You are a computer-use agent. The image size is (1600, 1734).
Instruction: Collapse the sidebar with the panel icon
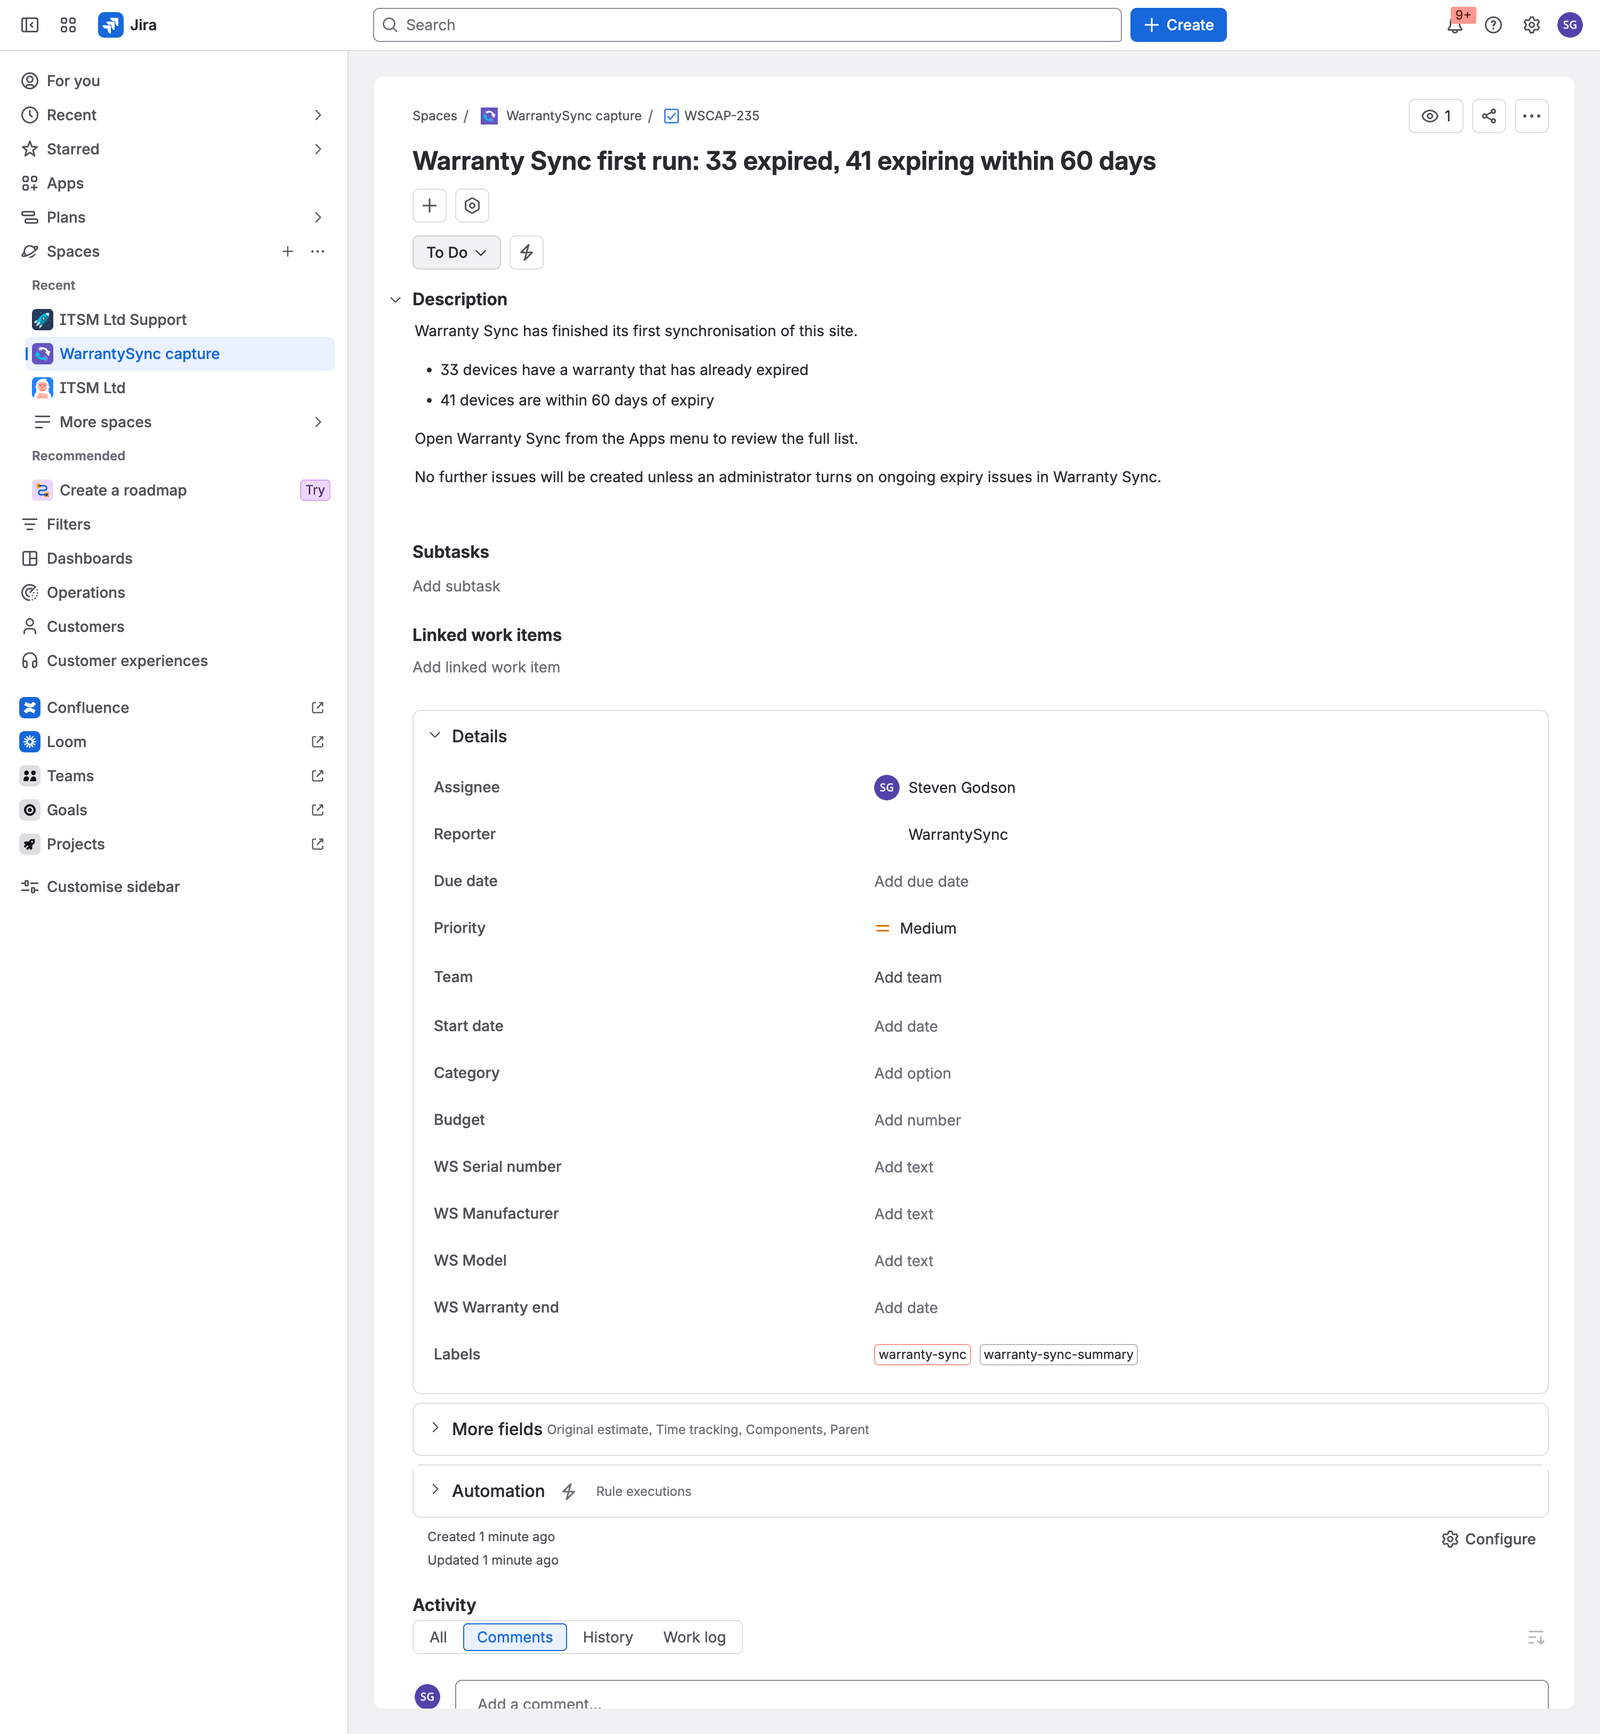[30, 25]
